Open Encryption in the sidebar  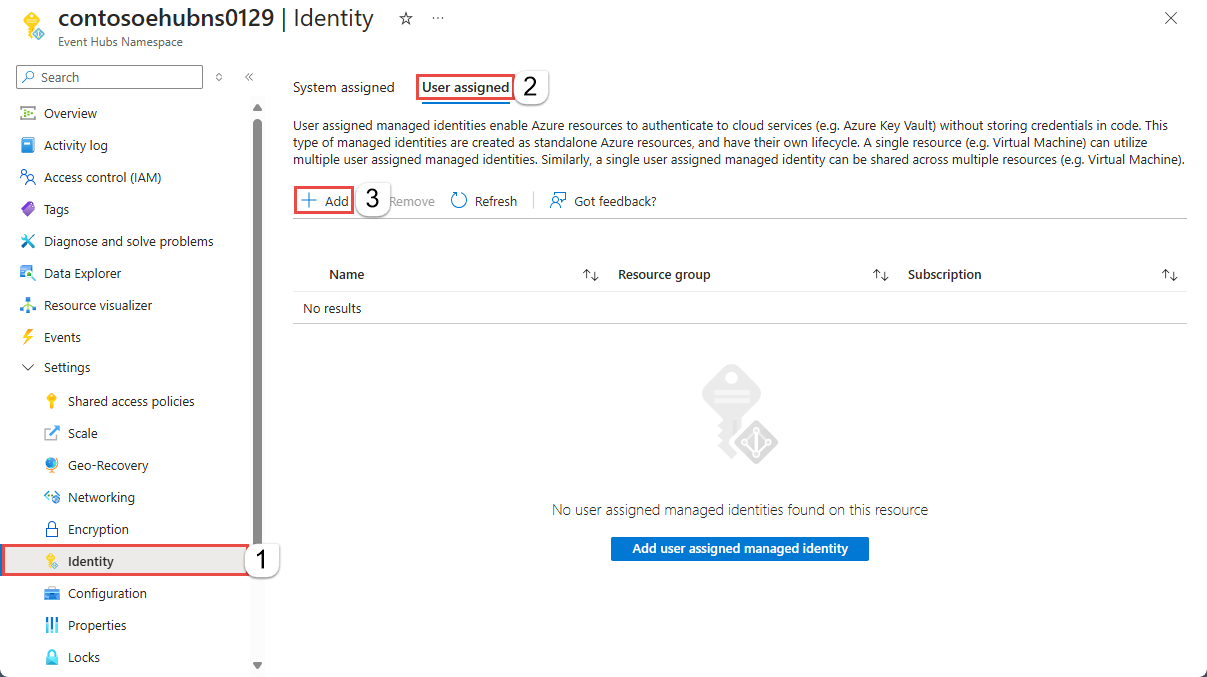[98, 529]
